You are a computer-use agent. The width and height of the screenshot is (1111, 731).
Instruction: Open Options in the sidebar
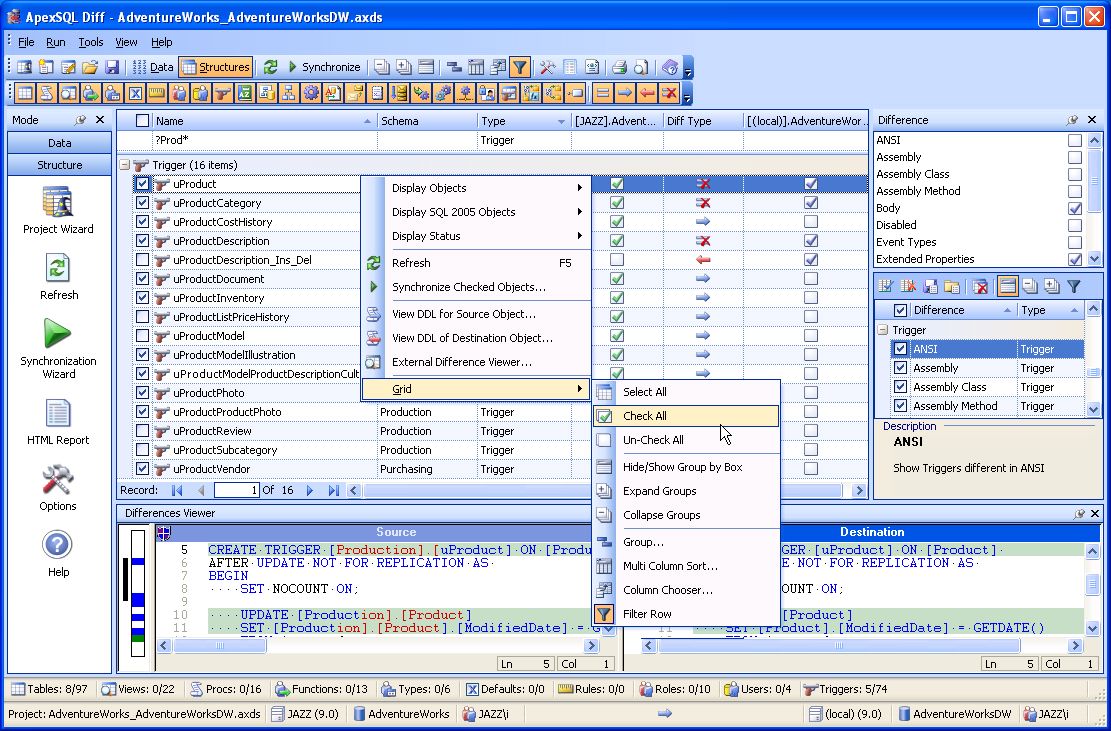click(58, 481)
